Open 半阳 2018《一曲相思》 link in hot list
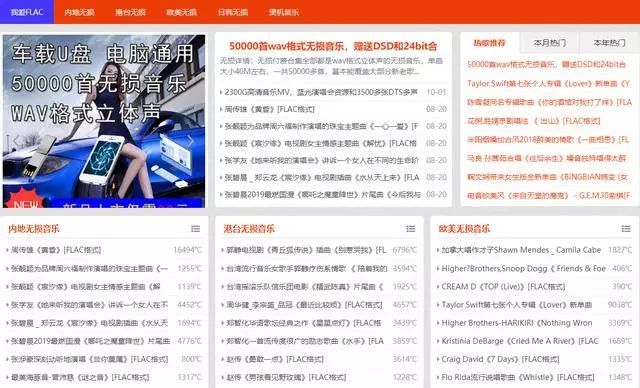Image resolution: width=640 pixels, height=388 pixels. tap(548, 140)
